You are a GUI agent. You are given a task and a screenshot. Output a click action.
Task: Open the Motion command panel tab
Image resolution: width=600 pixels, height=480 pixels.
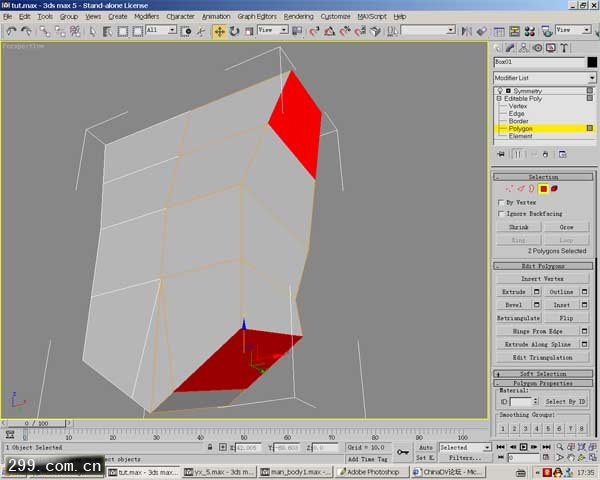tap(538, 48)
